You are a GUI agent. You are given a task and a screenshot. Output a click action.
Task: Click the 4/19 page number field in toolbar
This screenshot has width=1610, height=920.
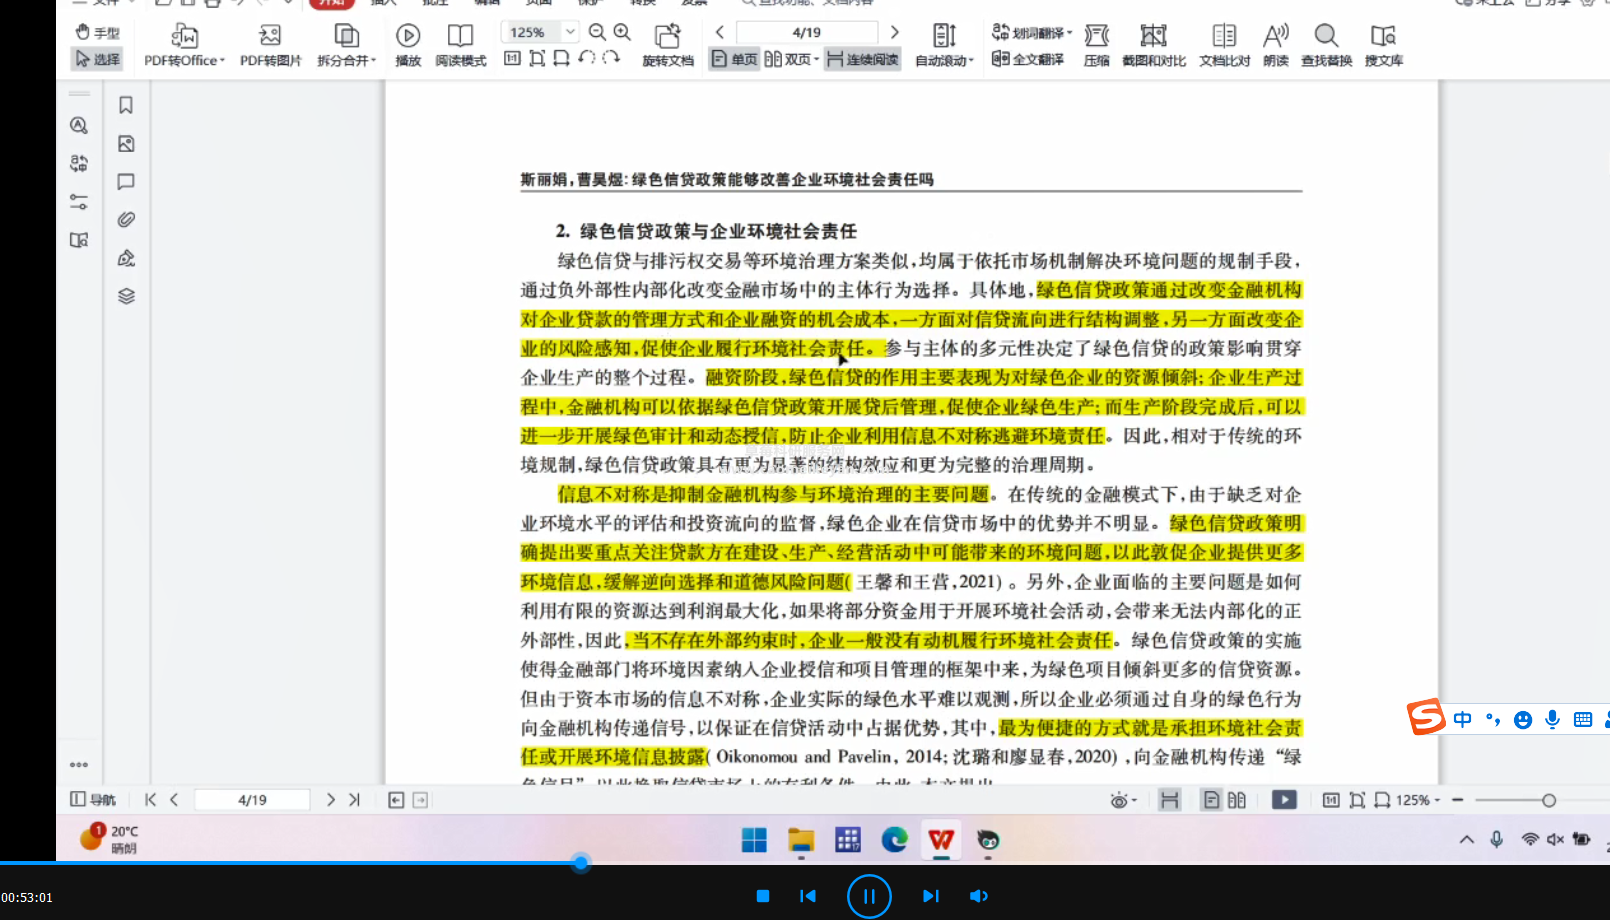[x=807, y=32]
